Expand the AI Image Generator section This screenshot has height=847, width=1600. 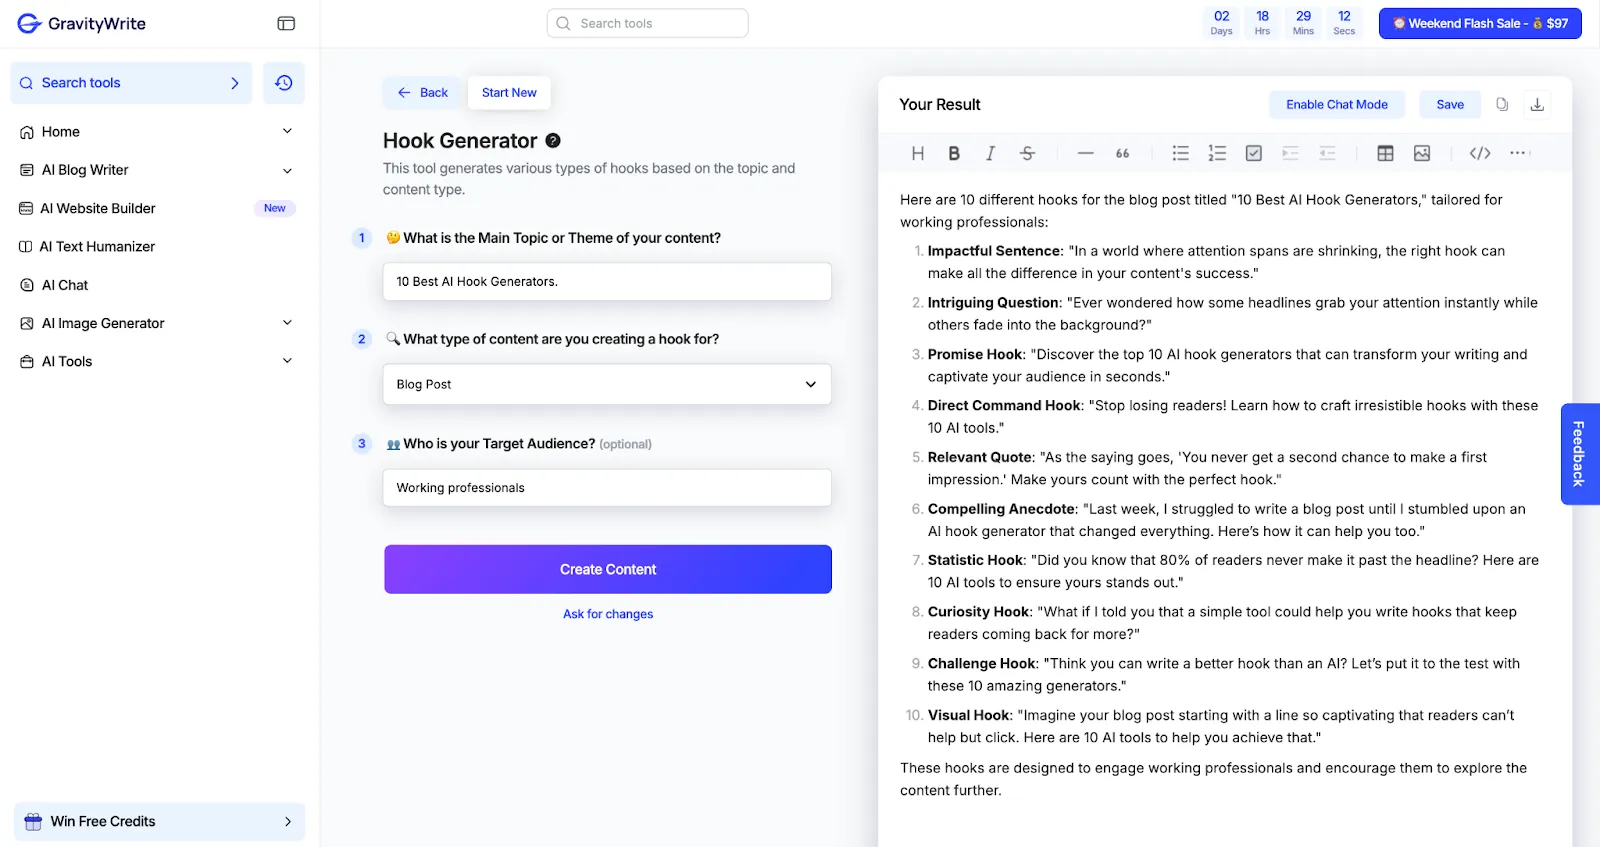(287, 323)
